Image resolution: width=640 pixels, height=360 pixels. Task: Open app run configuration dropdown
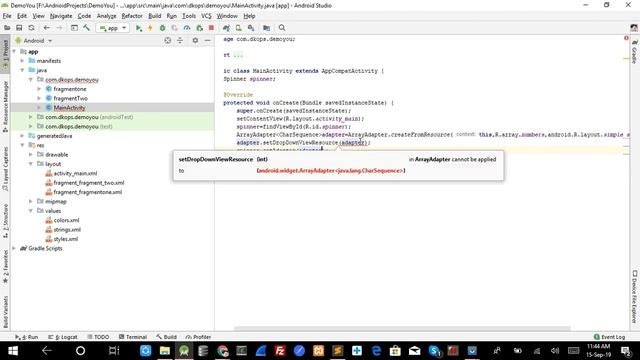click(113, 28)
